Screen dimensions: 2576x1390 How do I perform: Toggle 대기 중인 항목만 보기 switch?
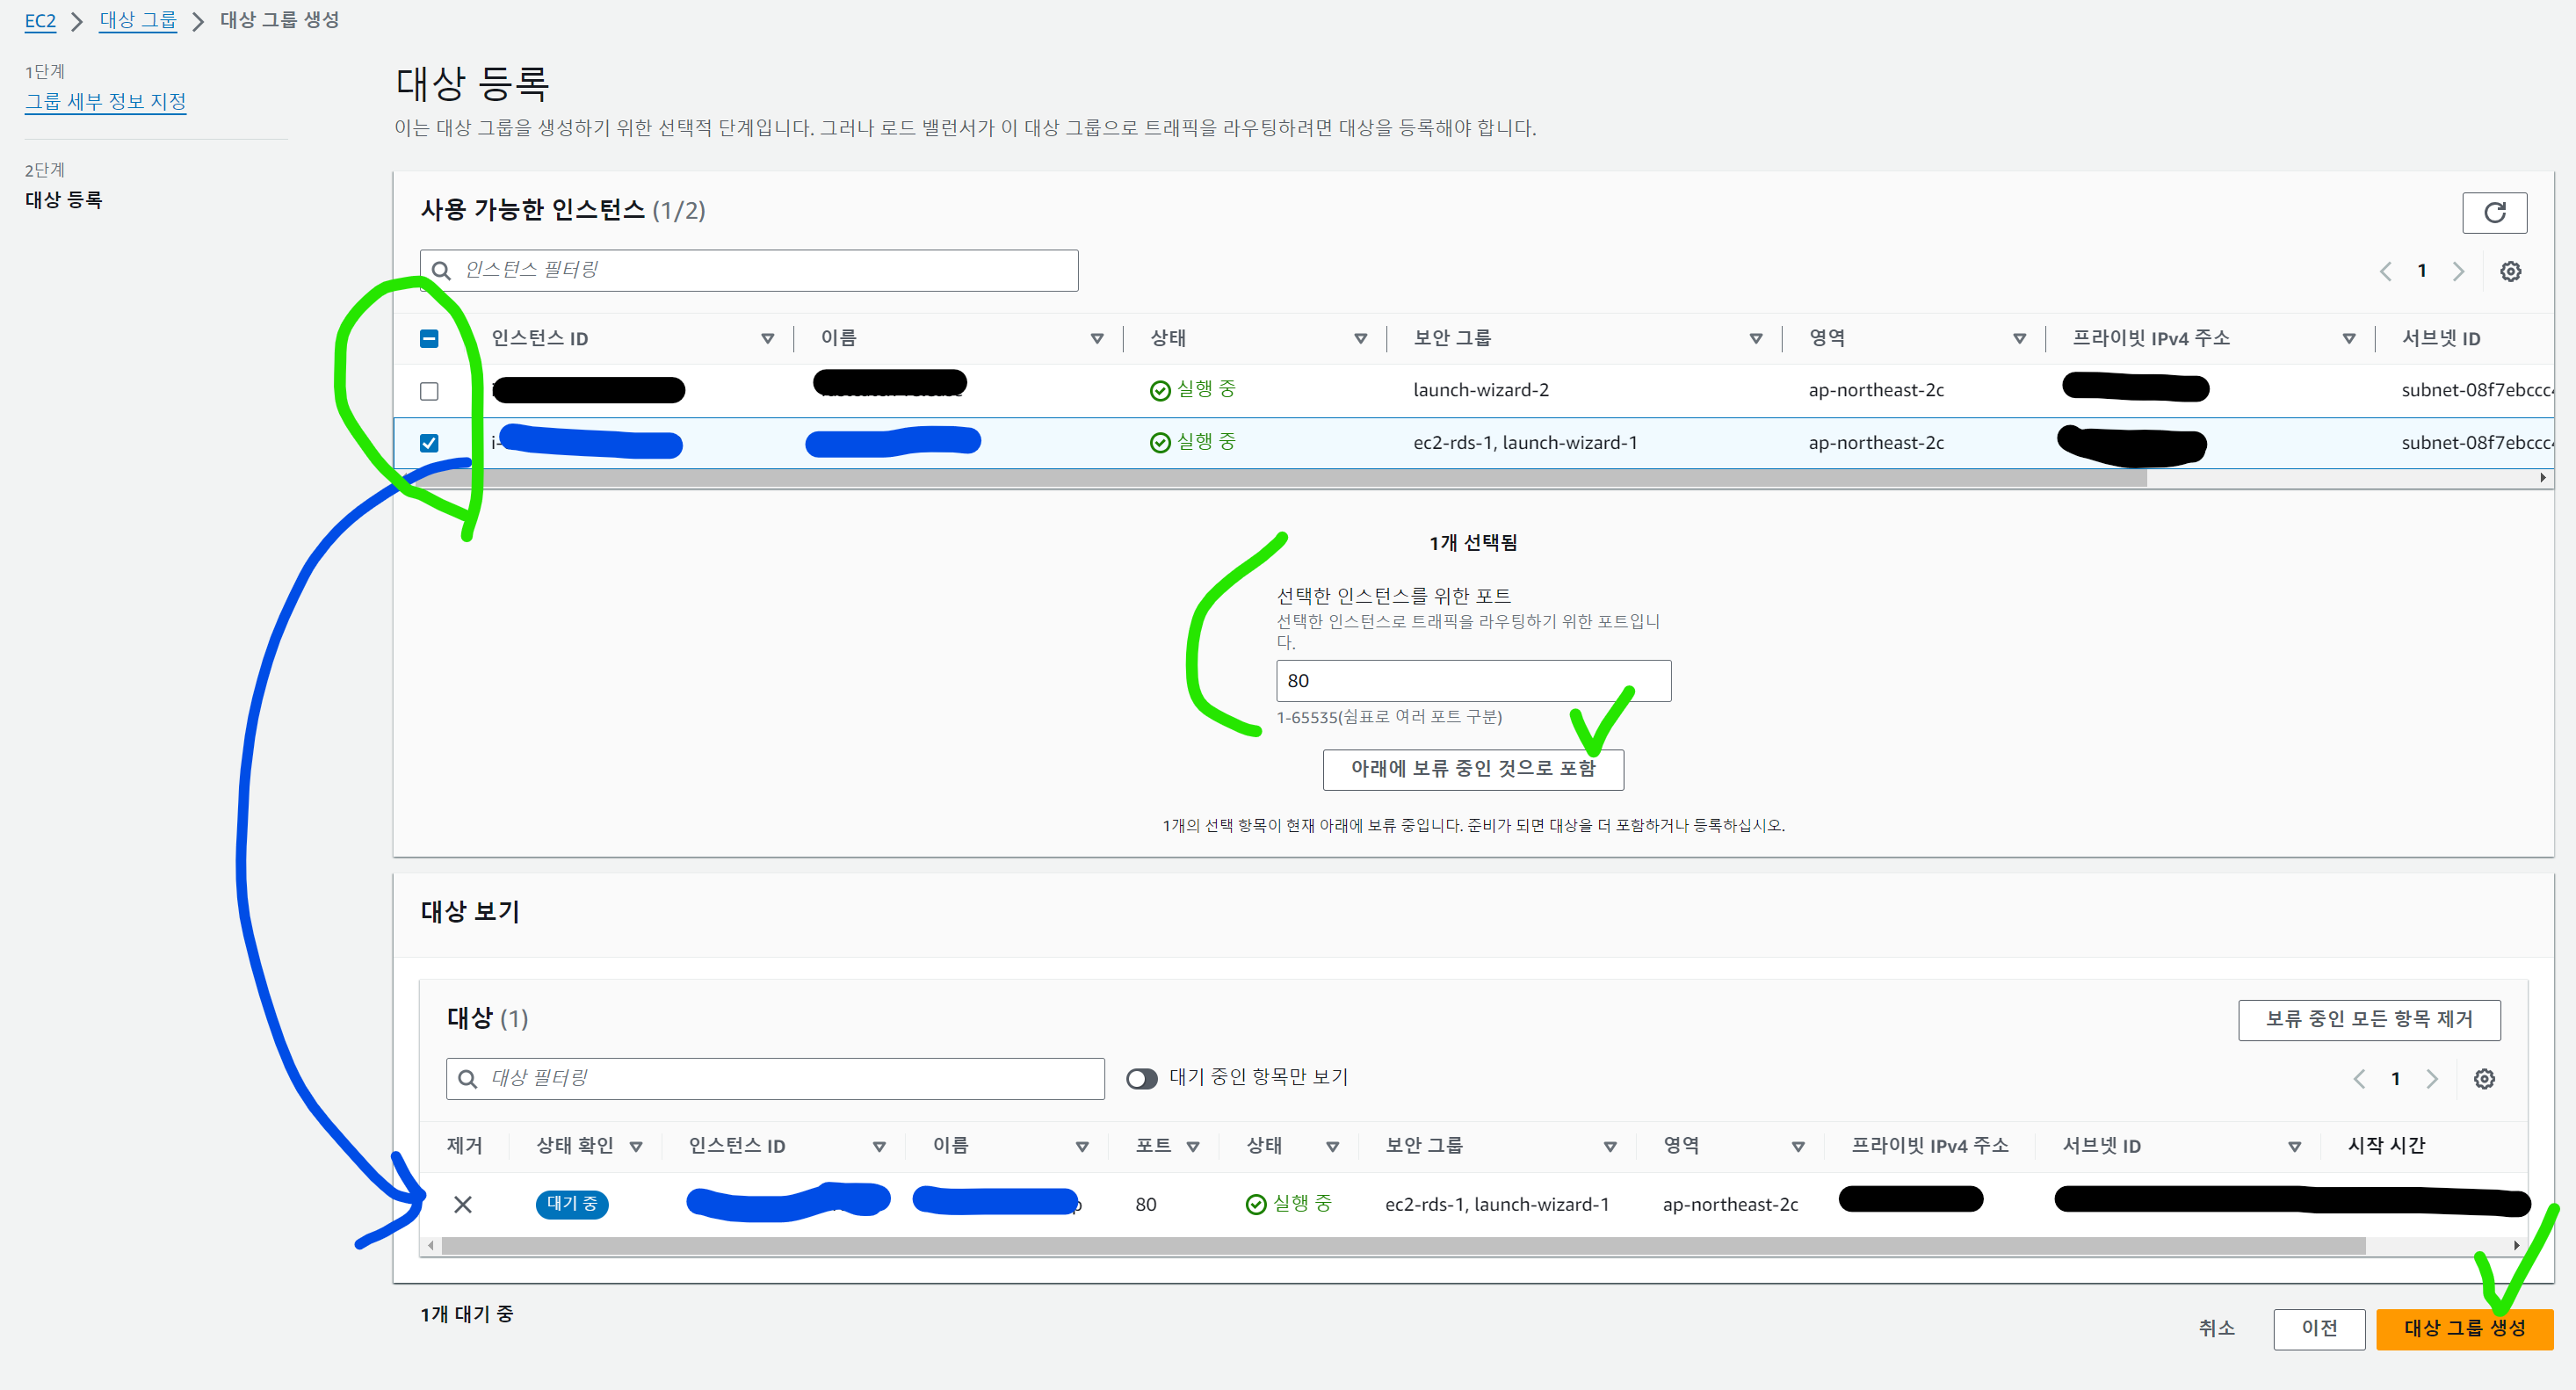pyautogui.click(x=1141, y=1078)
